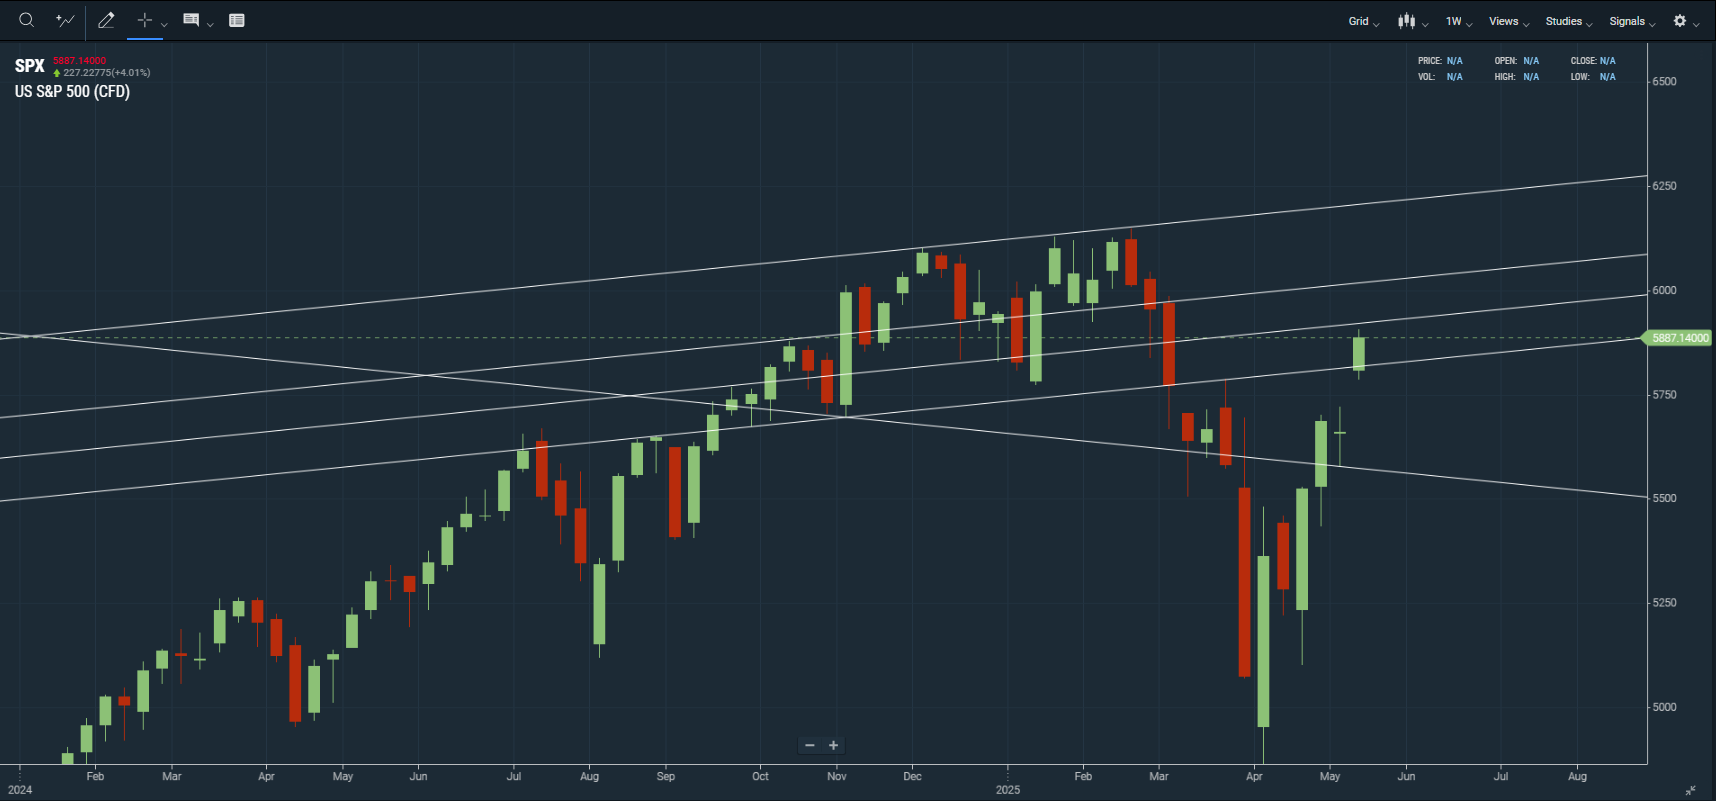Screen dimensions: 1716x801
Task: Open the data table view icon
Action: (237, 20)
